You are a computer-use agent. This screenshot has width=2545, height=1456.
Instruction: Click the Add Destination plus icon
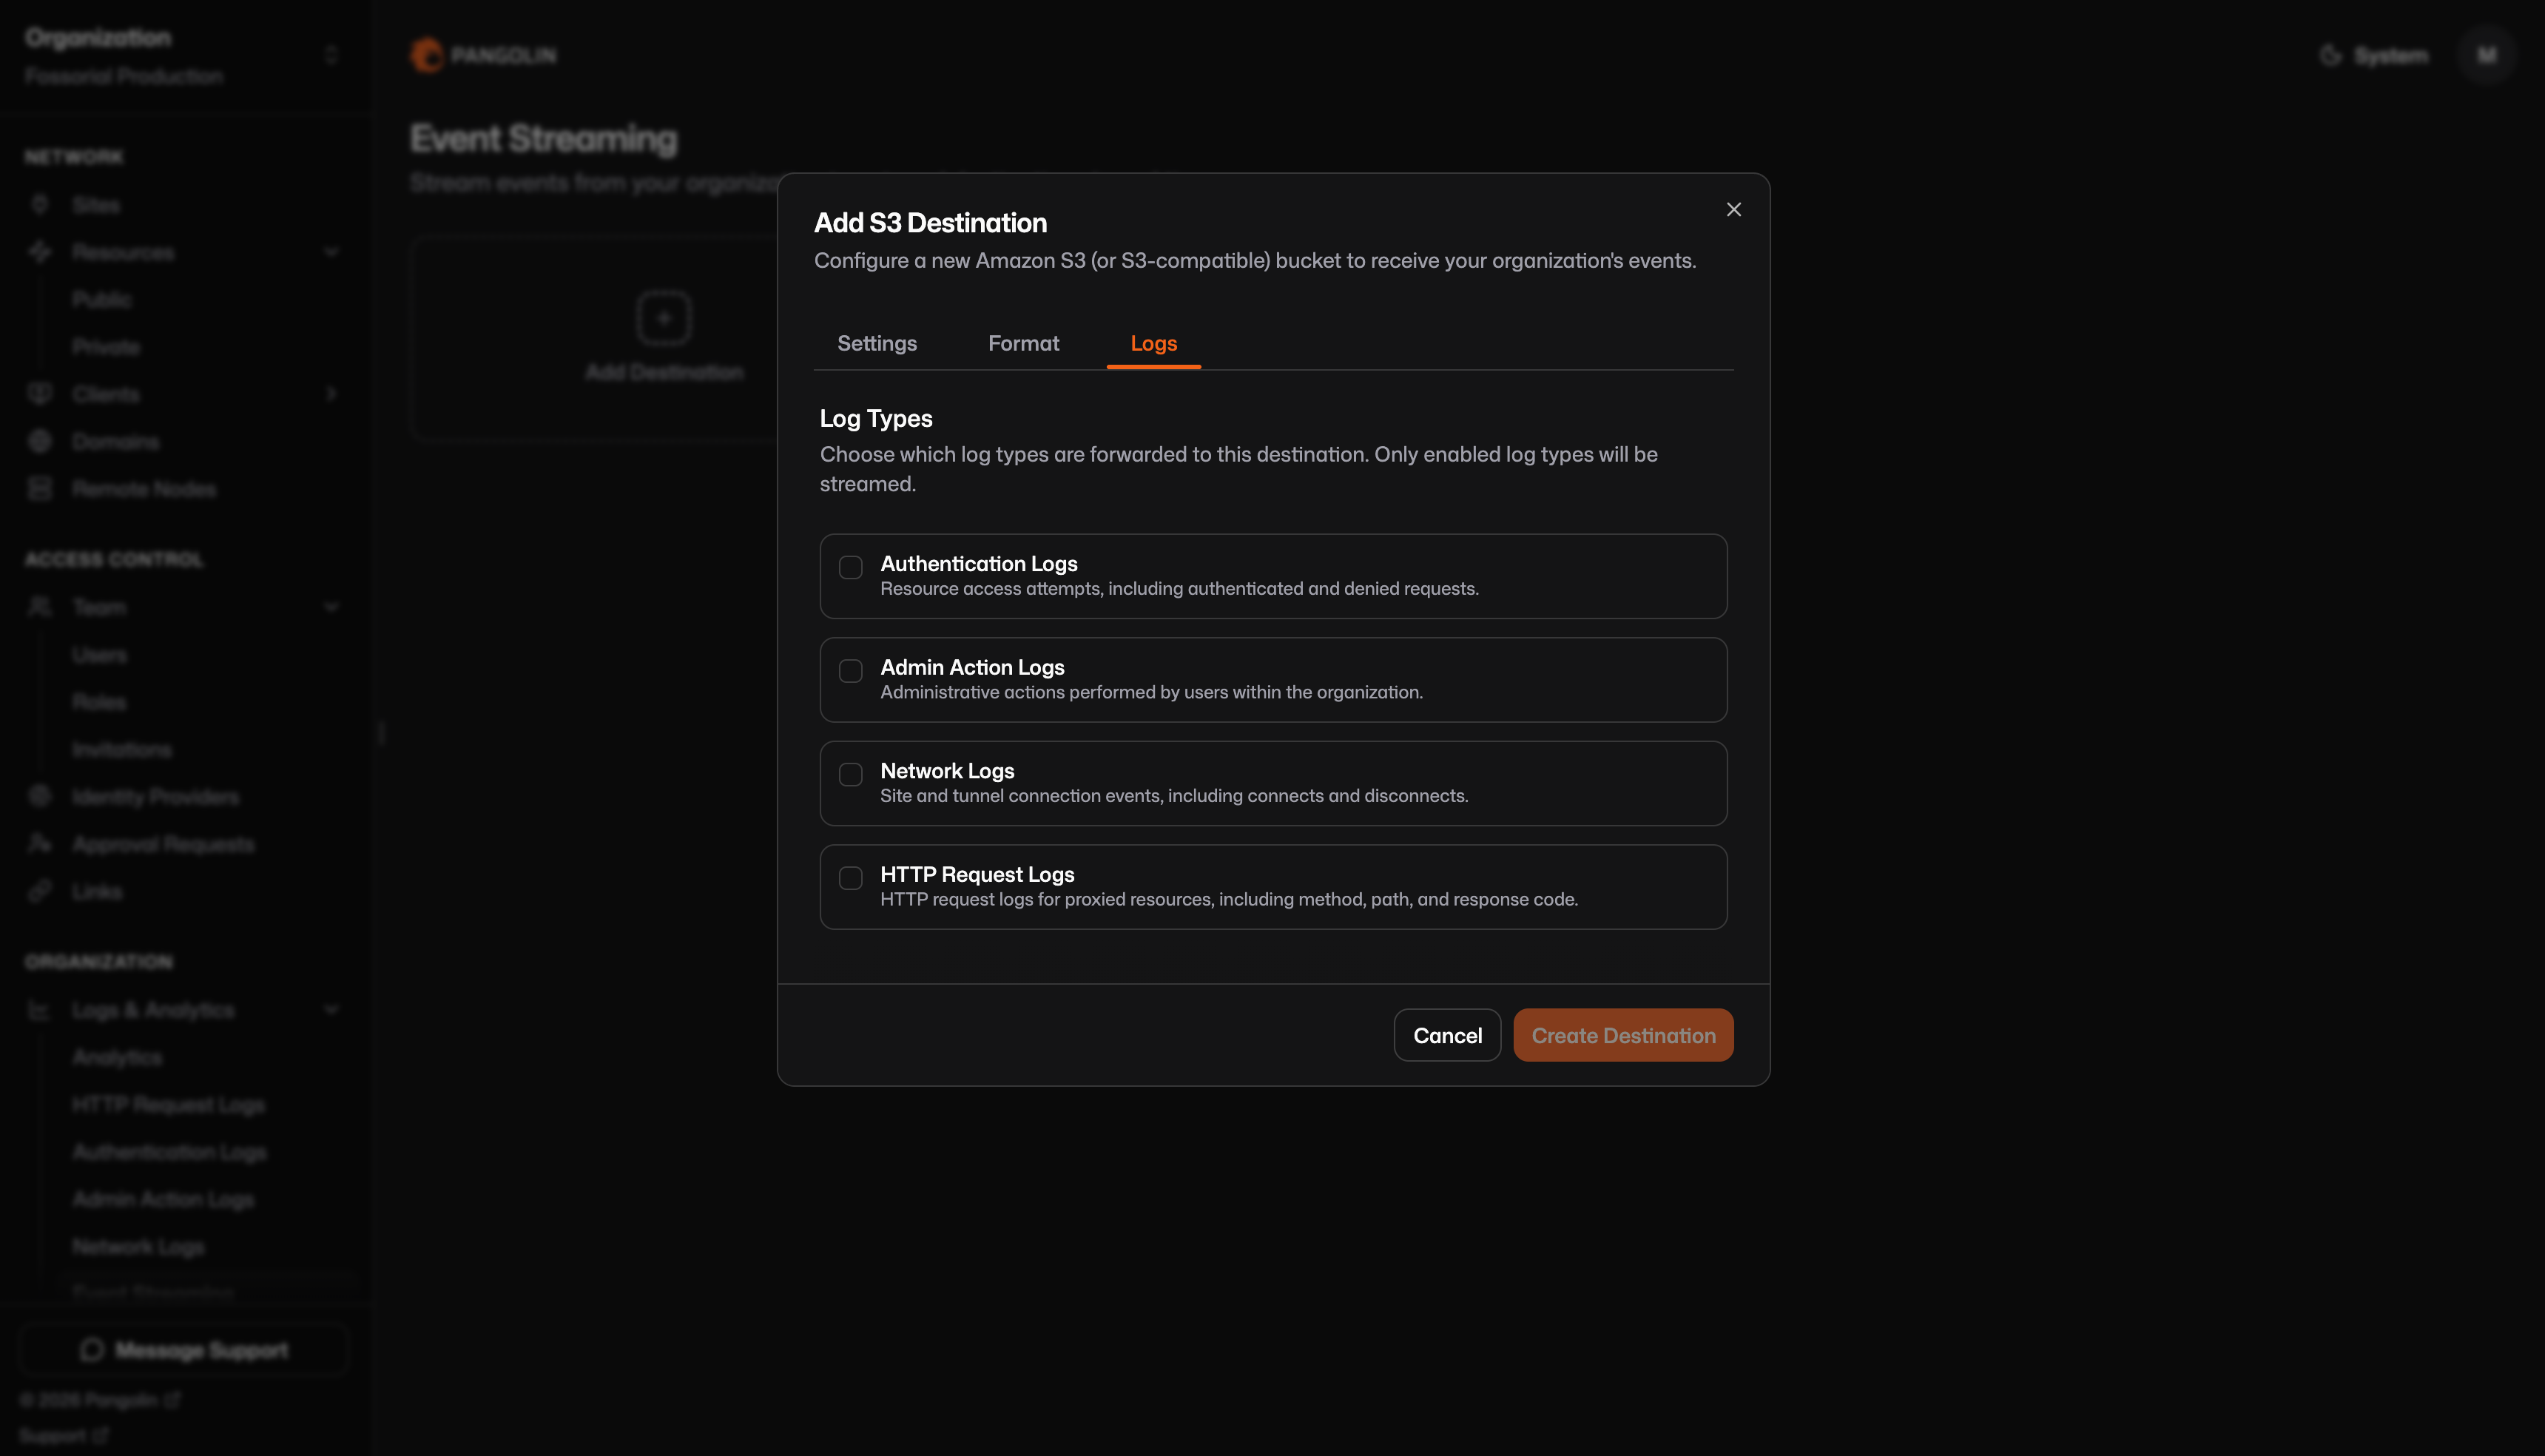point(664,318)
